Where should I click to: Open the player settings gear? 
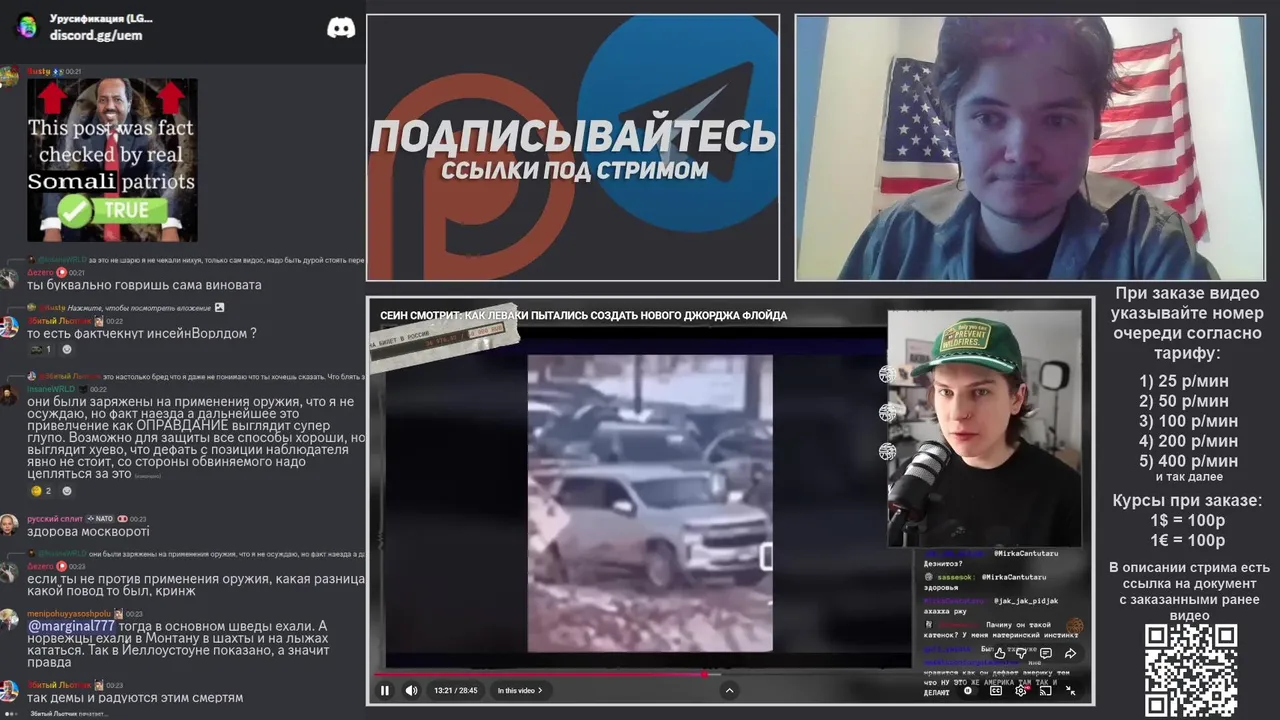[1020, 691]
